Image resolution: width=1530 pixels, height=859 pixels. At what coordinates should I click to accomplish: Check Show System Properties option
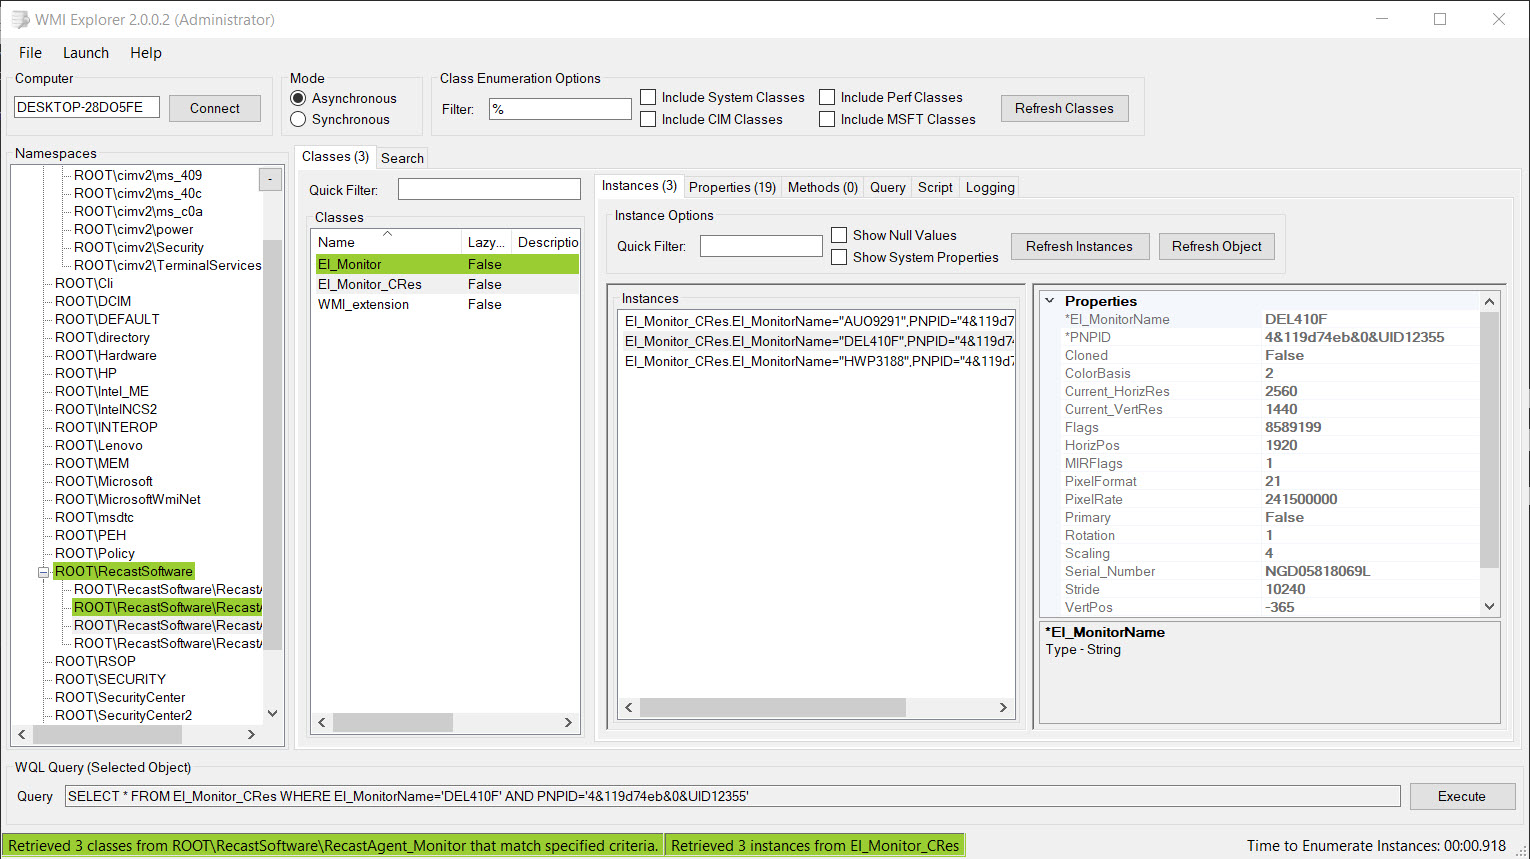pos(839,257)
